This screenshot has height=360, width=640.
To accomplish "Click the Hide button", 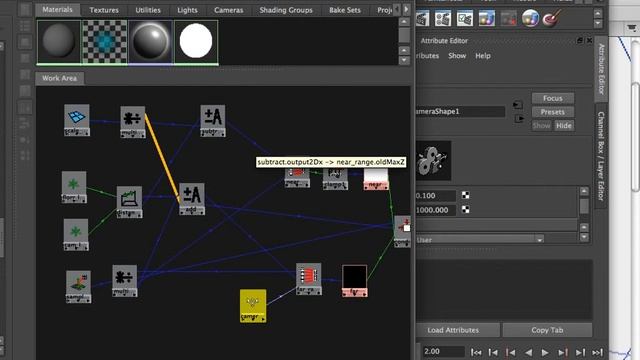I will 564,126.
